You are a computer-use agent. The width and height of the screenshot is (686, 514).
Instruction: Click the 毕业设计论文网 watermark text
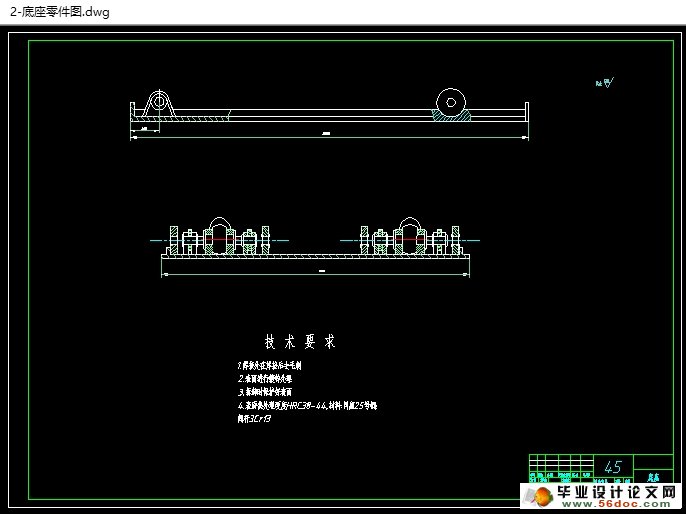(x=617, y=493)
